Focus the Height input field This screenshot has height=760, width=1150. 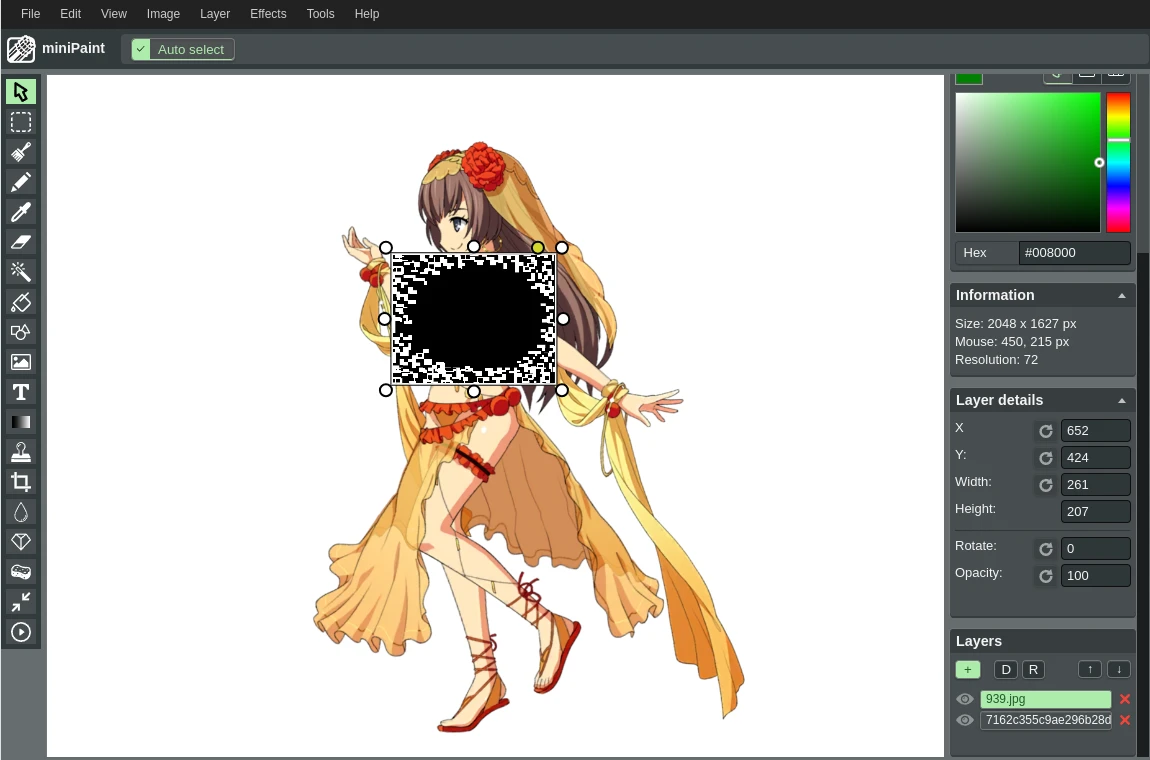[x=1096, y=512]
